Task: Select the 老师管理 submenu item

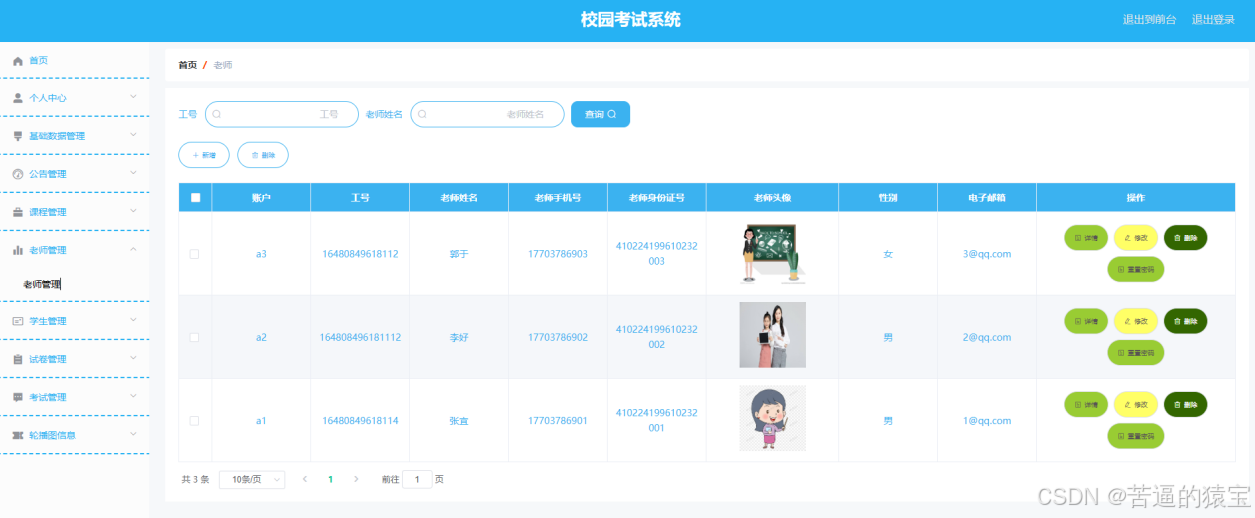Action: coord(42,284)
